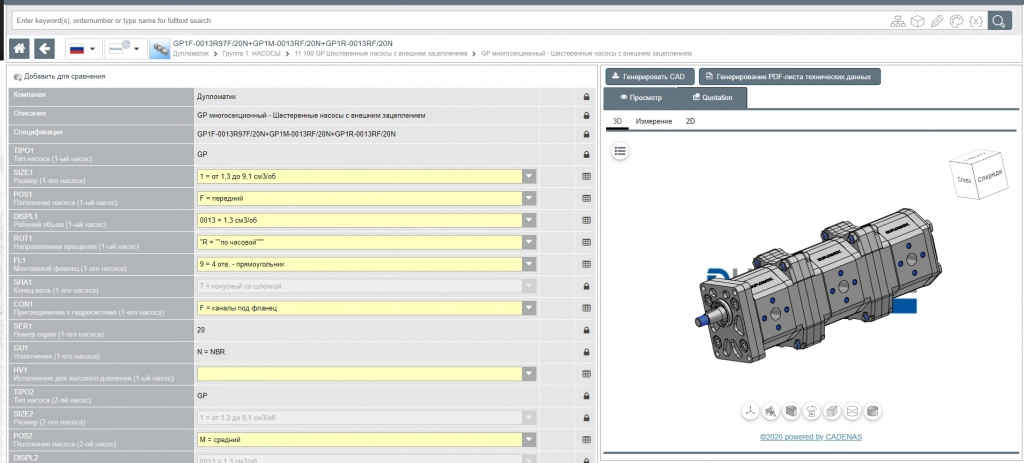Image resolution: width=1024 pixels, height=463 pixels.
Task: Open the 3D viewer list menu icon
Action: point(620,151)
